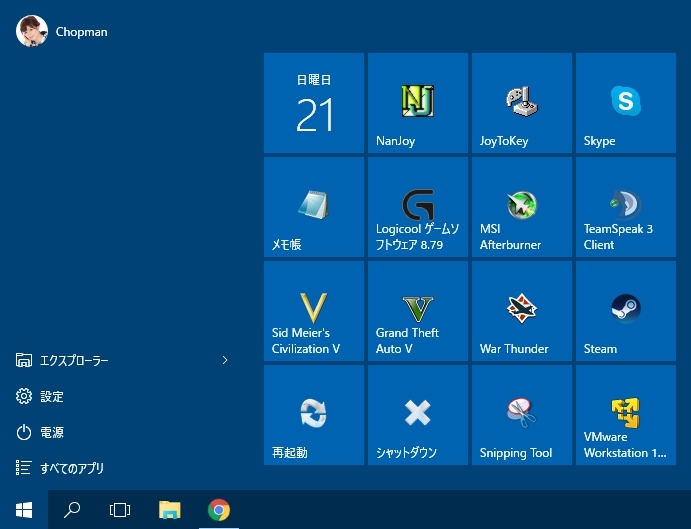Open the Skype tile
Image resolution: width=691 pixels, height=529 pixels.
(625, 103)
